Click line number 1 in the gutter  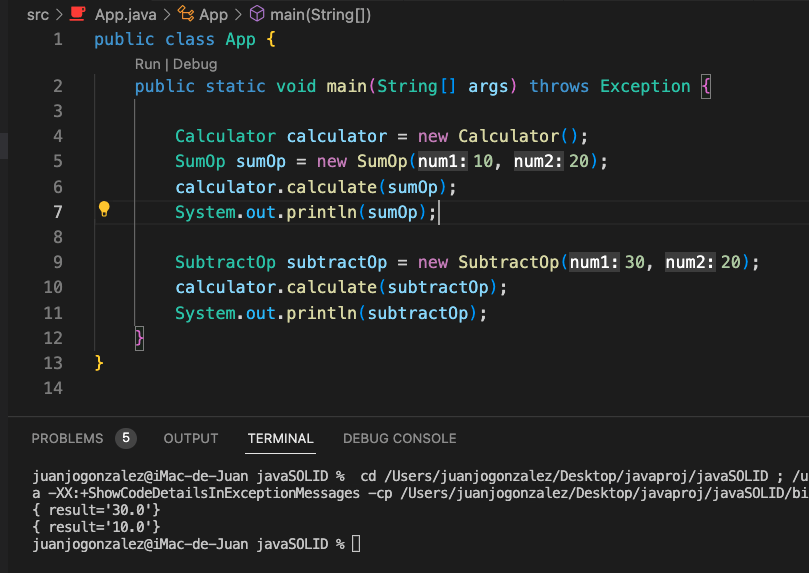[x=58, y=40]
